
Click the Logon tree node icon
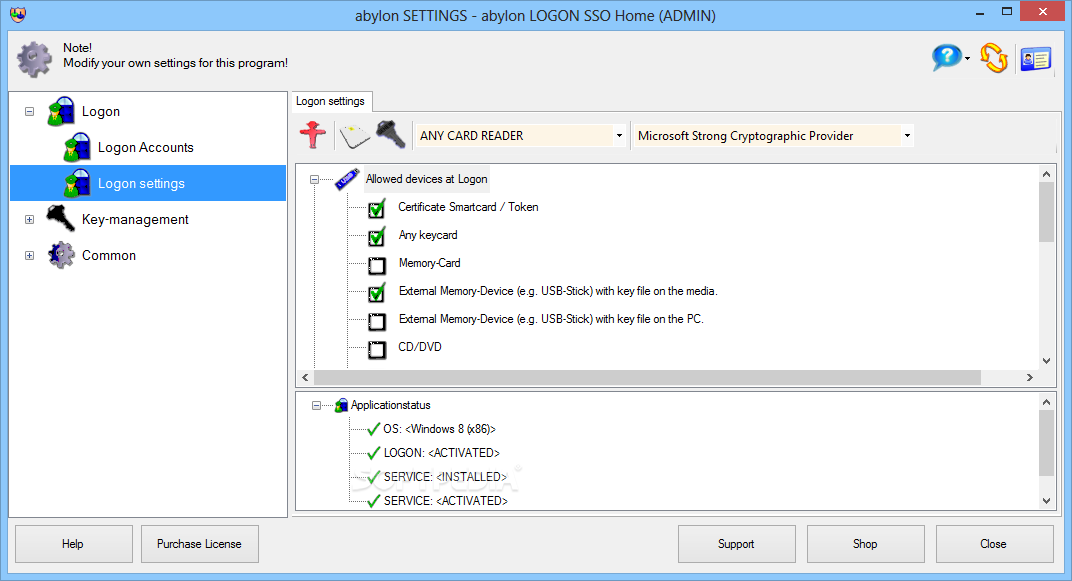click(x=61, y=111)
